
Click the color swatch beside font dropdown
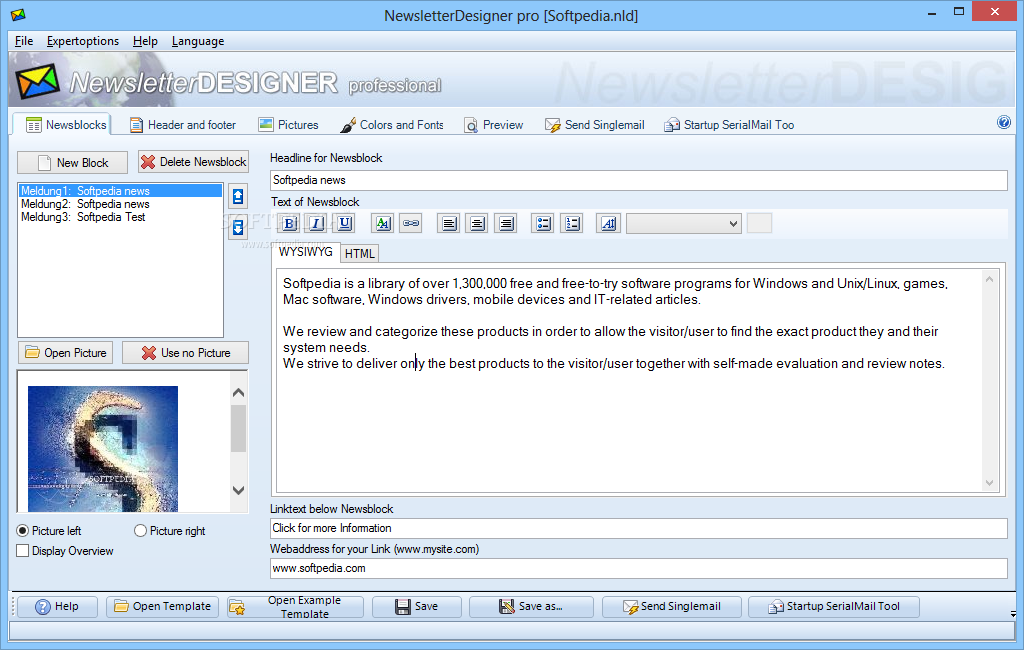760,223
